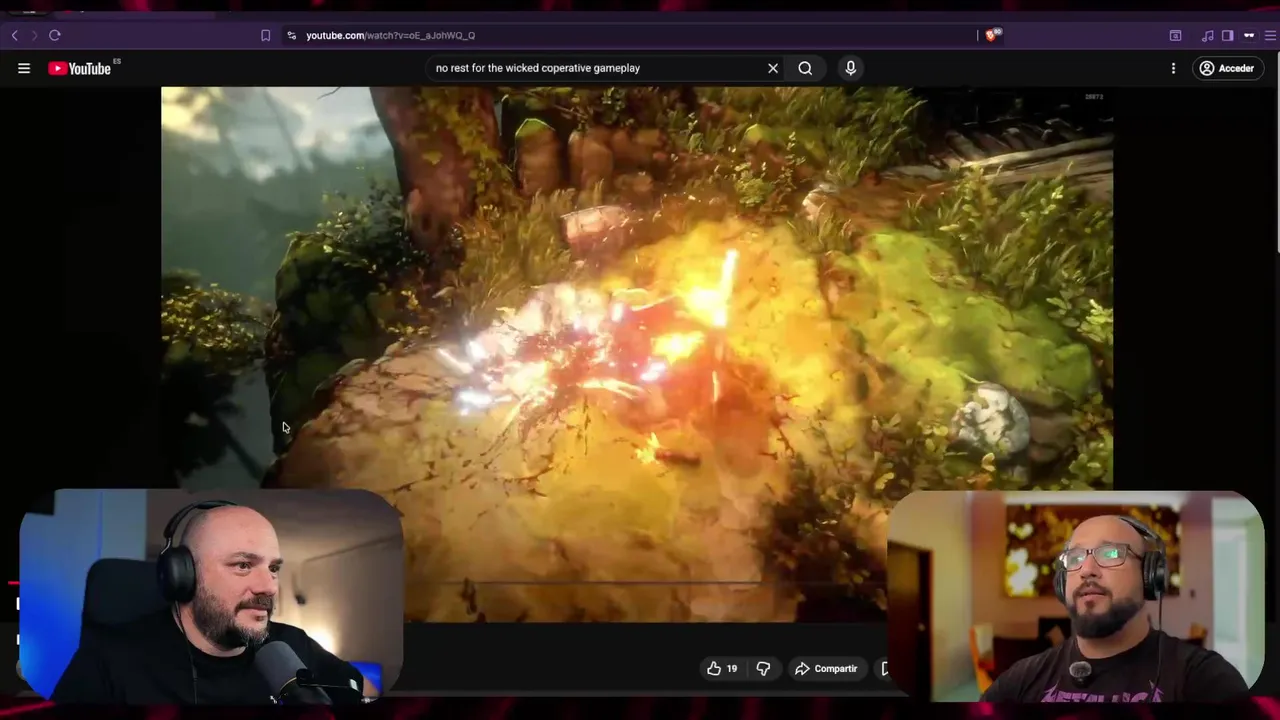1280x720 pixels.
Task: Open YouTube settings three-dot menu
Action: pyautogui.click(x=1173, y=68)
